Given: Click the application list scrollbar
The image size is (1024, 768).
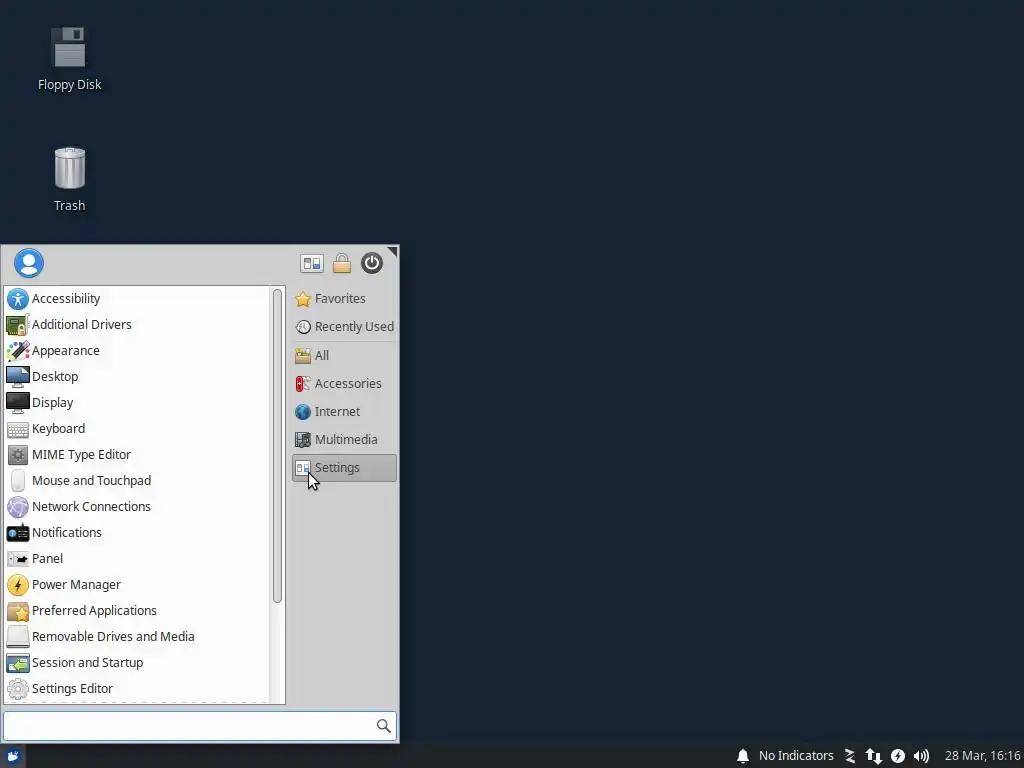Looking at the screenshot, I should 278,445.
